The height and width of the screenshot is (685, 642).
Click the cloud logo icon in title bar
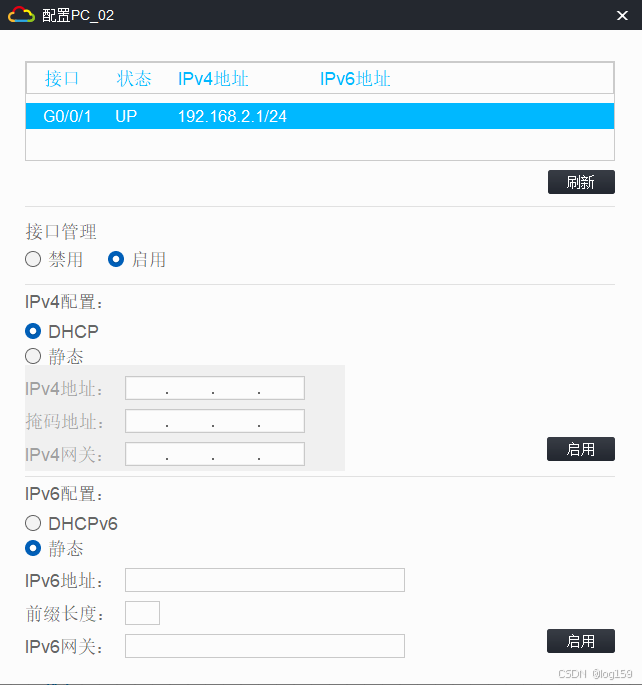coord(21,15)
